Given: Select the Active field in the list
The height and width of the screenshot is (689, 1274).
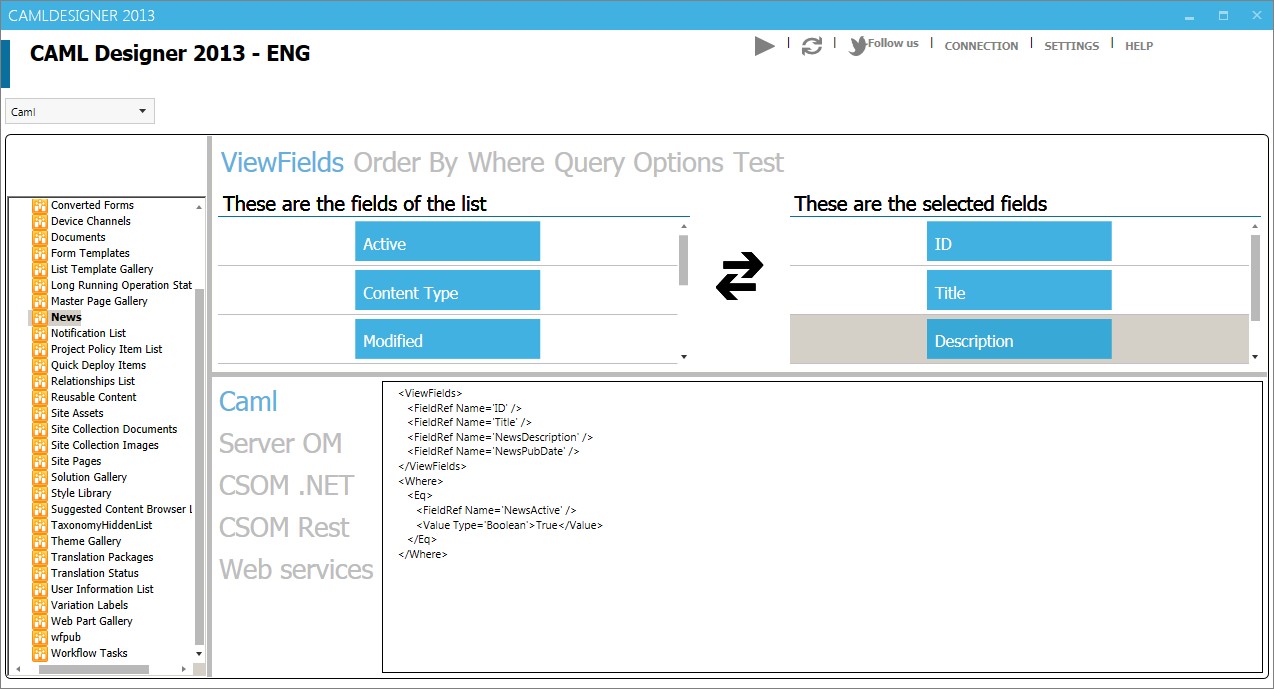Looking at the screenshot, I should 447,241.
